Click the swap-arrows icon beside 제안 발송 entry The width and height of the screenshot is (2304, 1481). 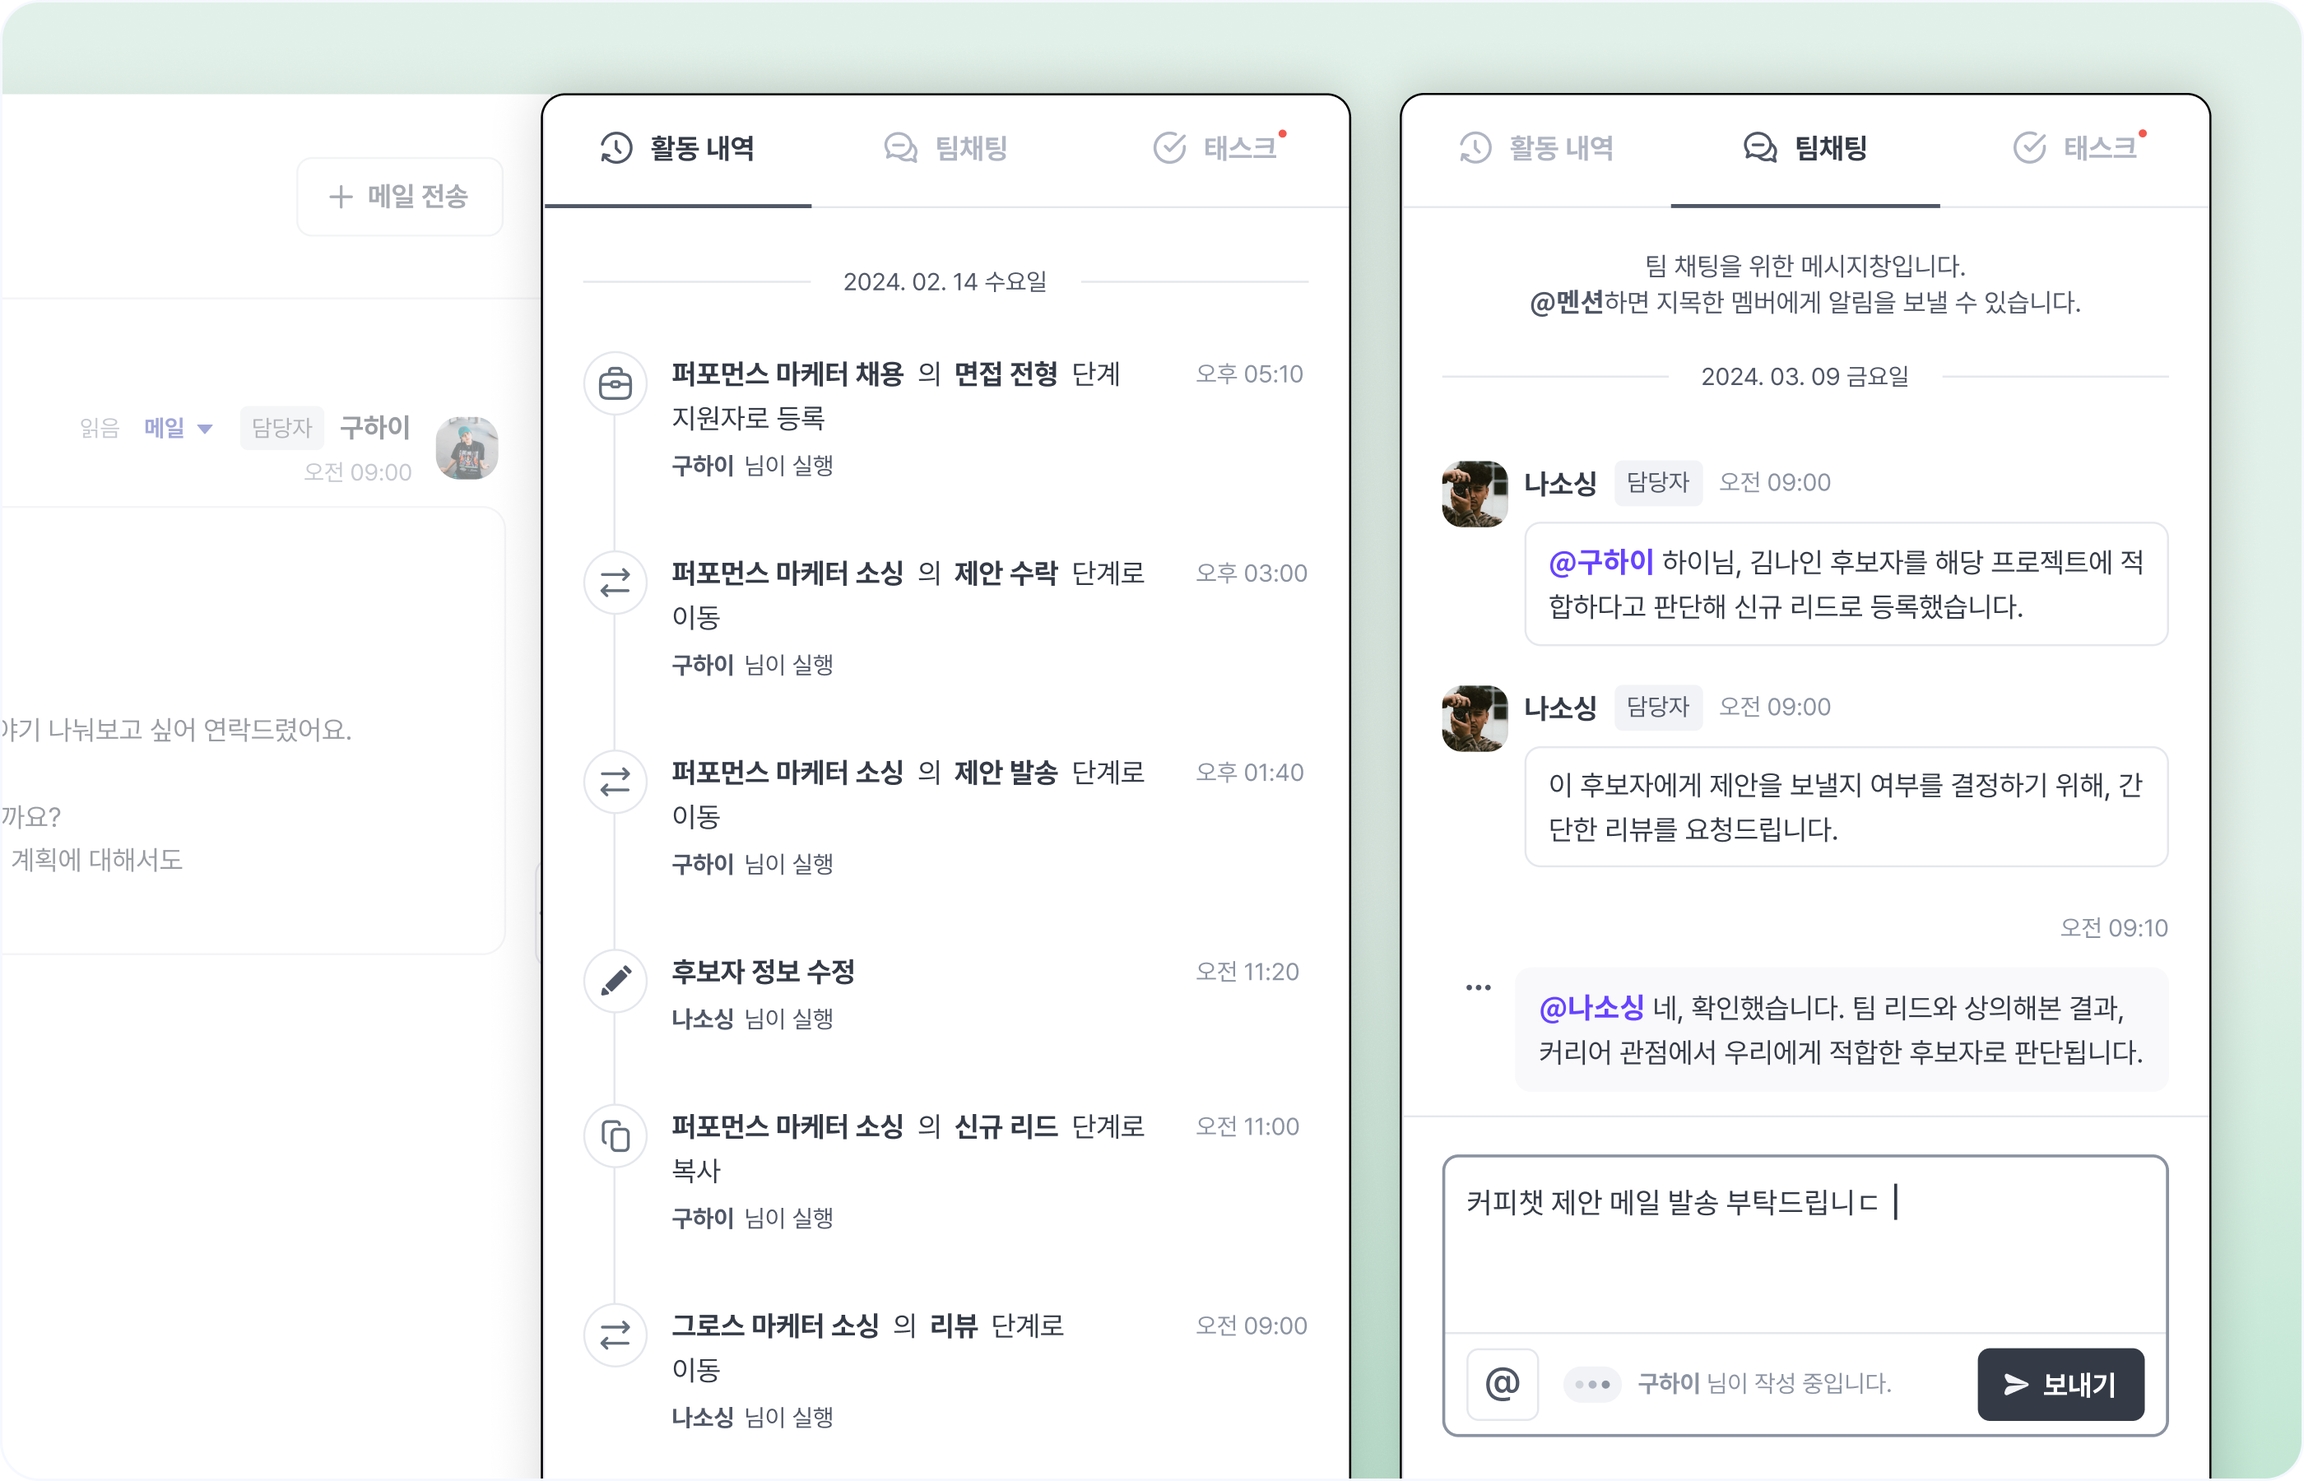click(615, 781)
